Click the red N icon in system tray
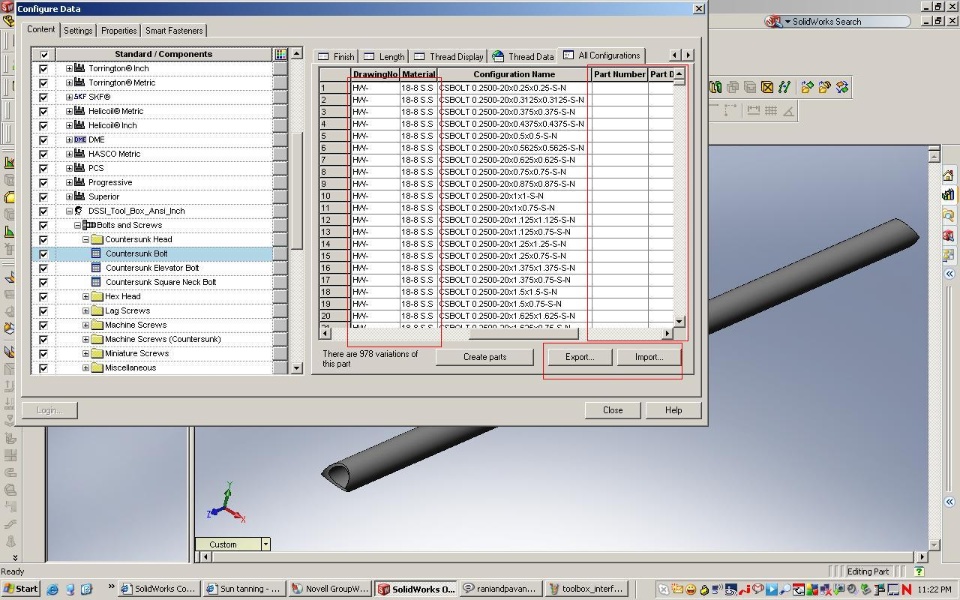The image size is (960, 600). coord(907,589)
